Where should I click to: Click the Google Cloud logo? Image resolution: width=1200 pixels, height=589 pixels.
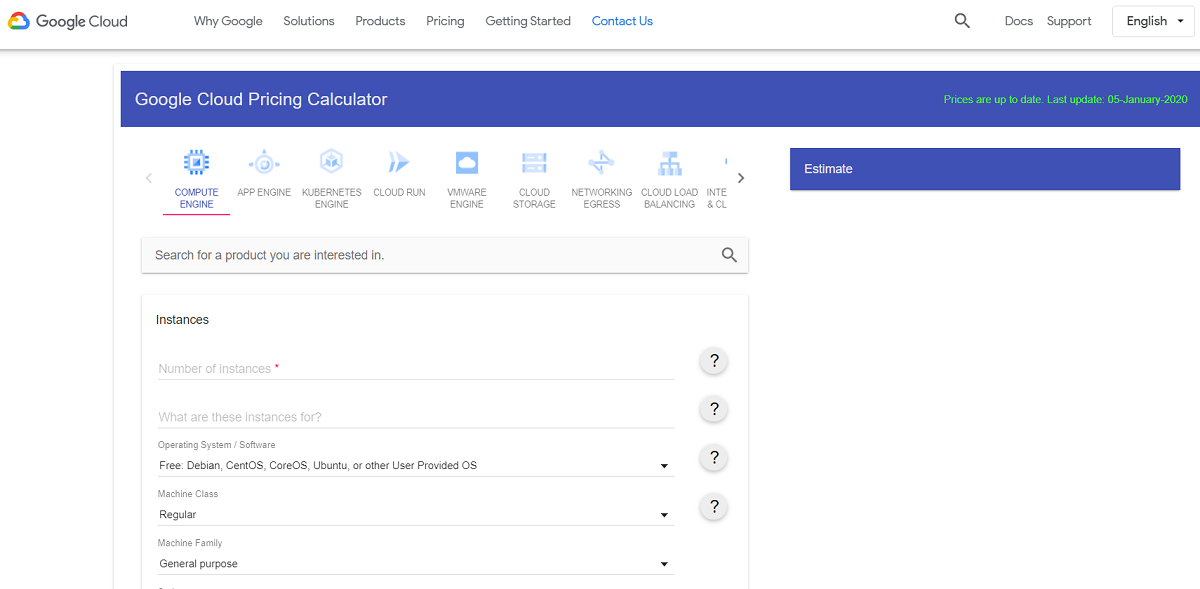pos(68,21)
